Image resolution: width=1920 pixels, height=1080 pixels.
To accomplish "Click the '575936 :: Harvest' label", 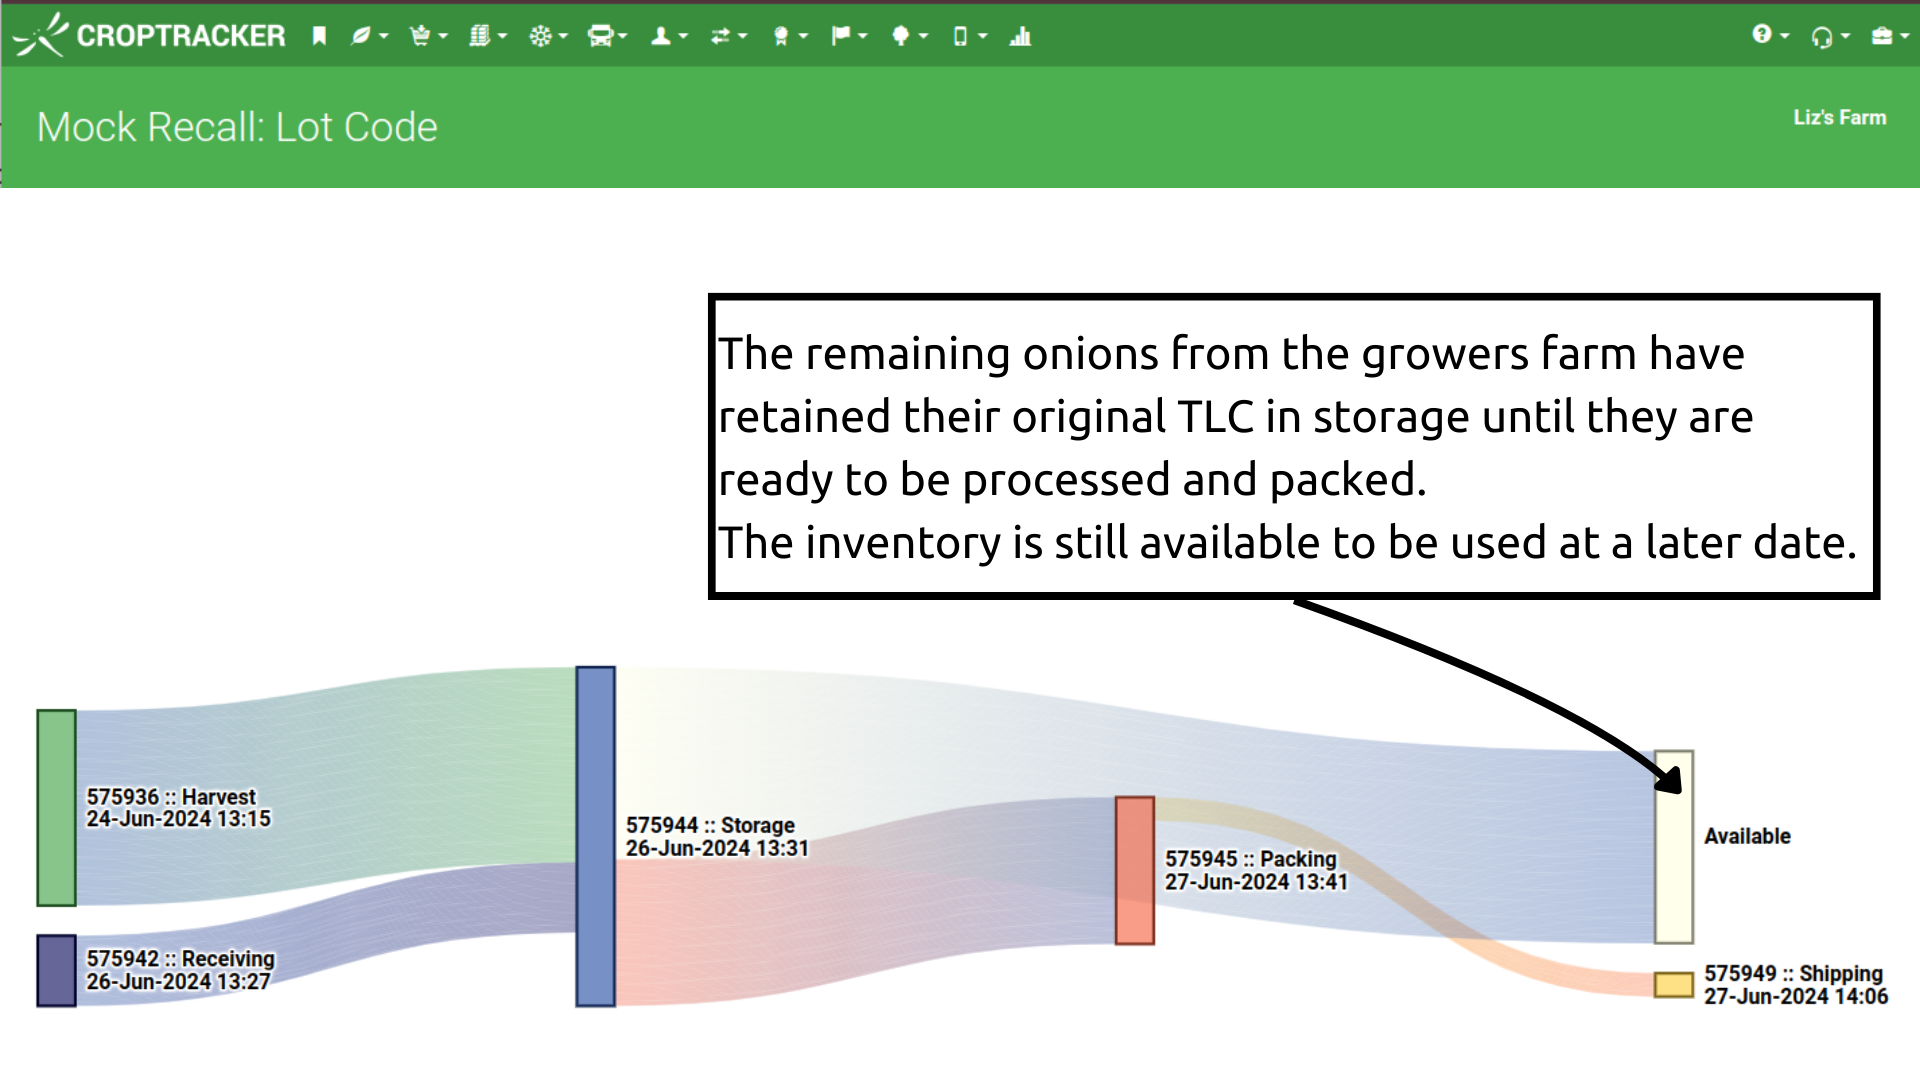I will (171, 797).
